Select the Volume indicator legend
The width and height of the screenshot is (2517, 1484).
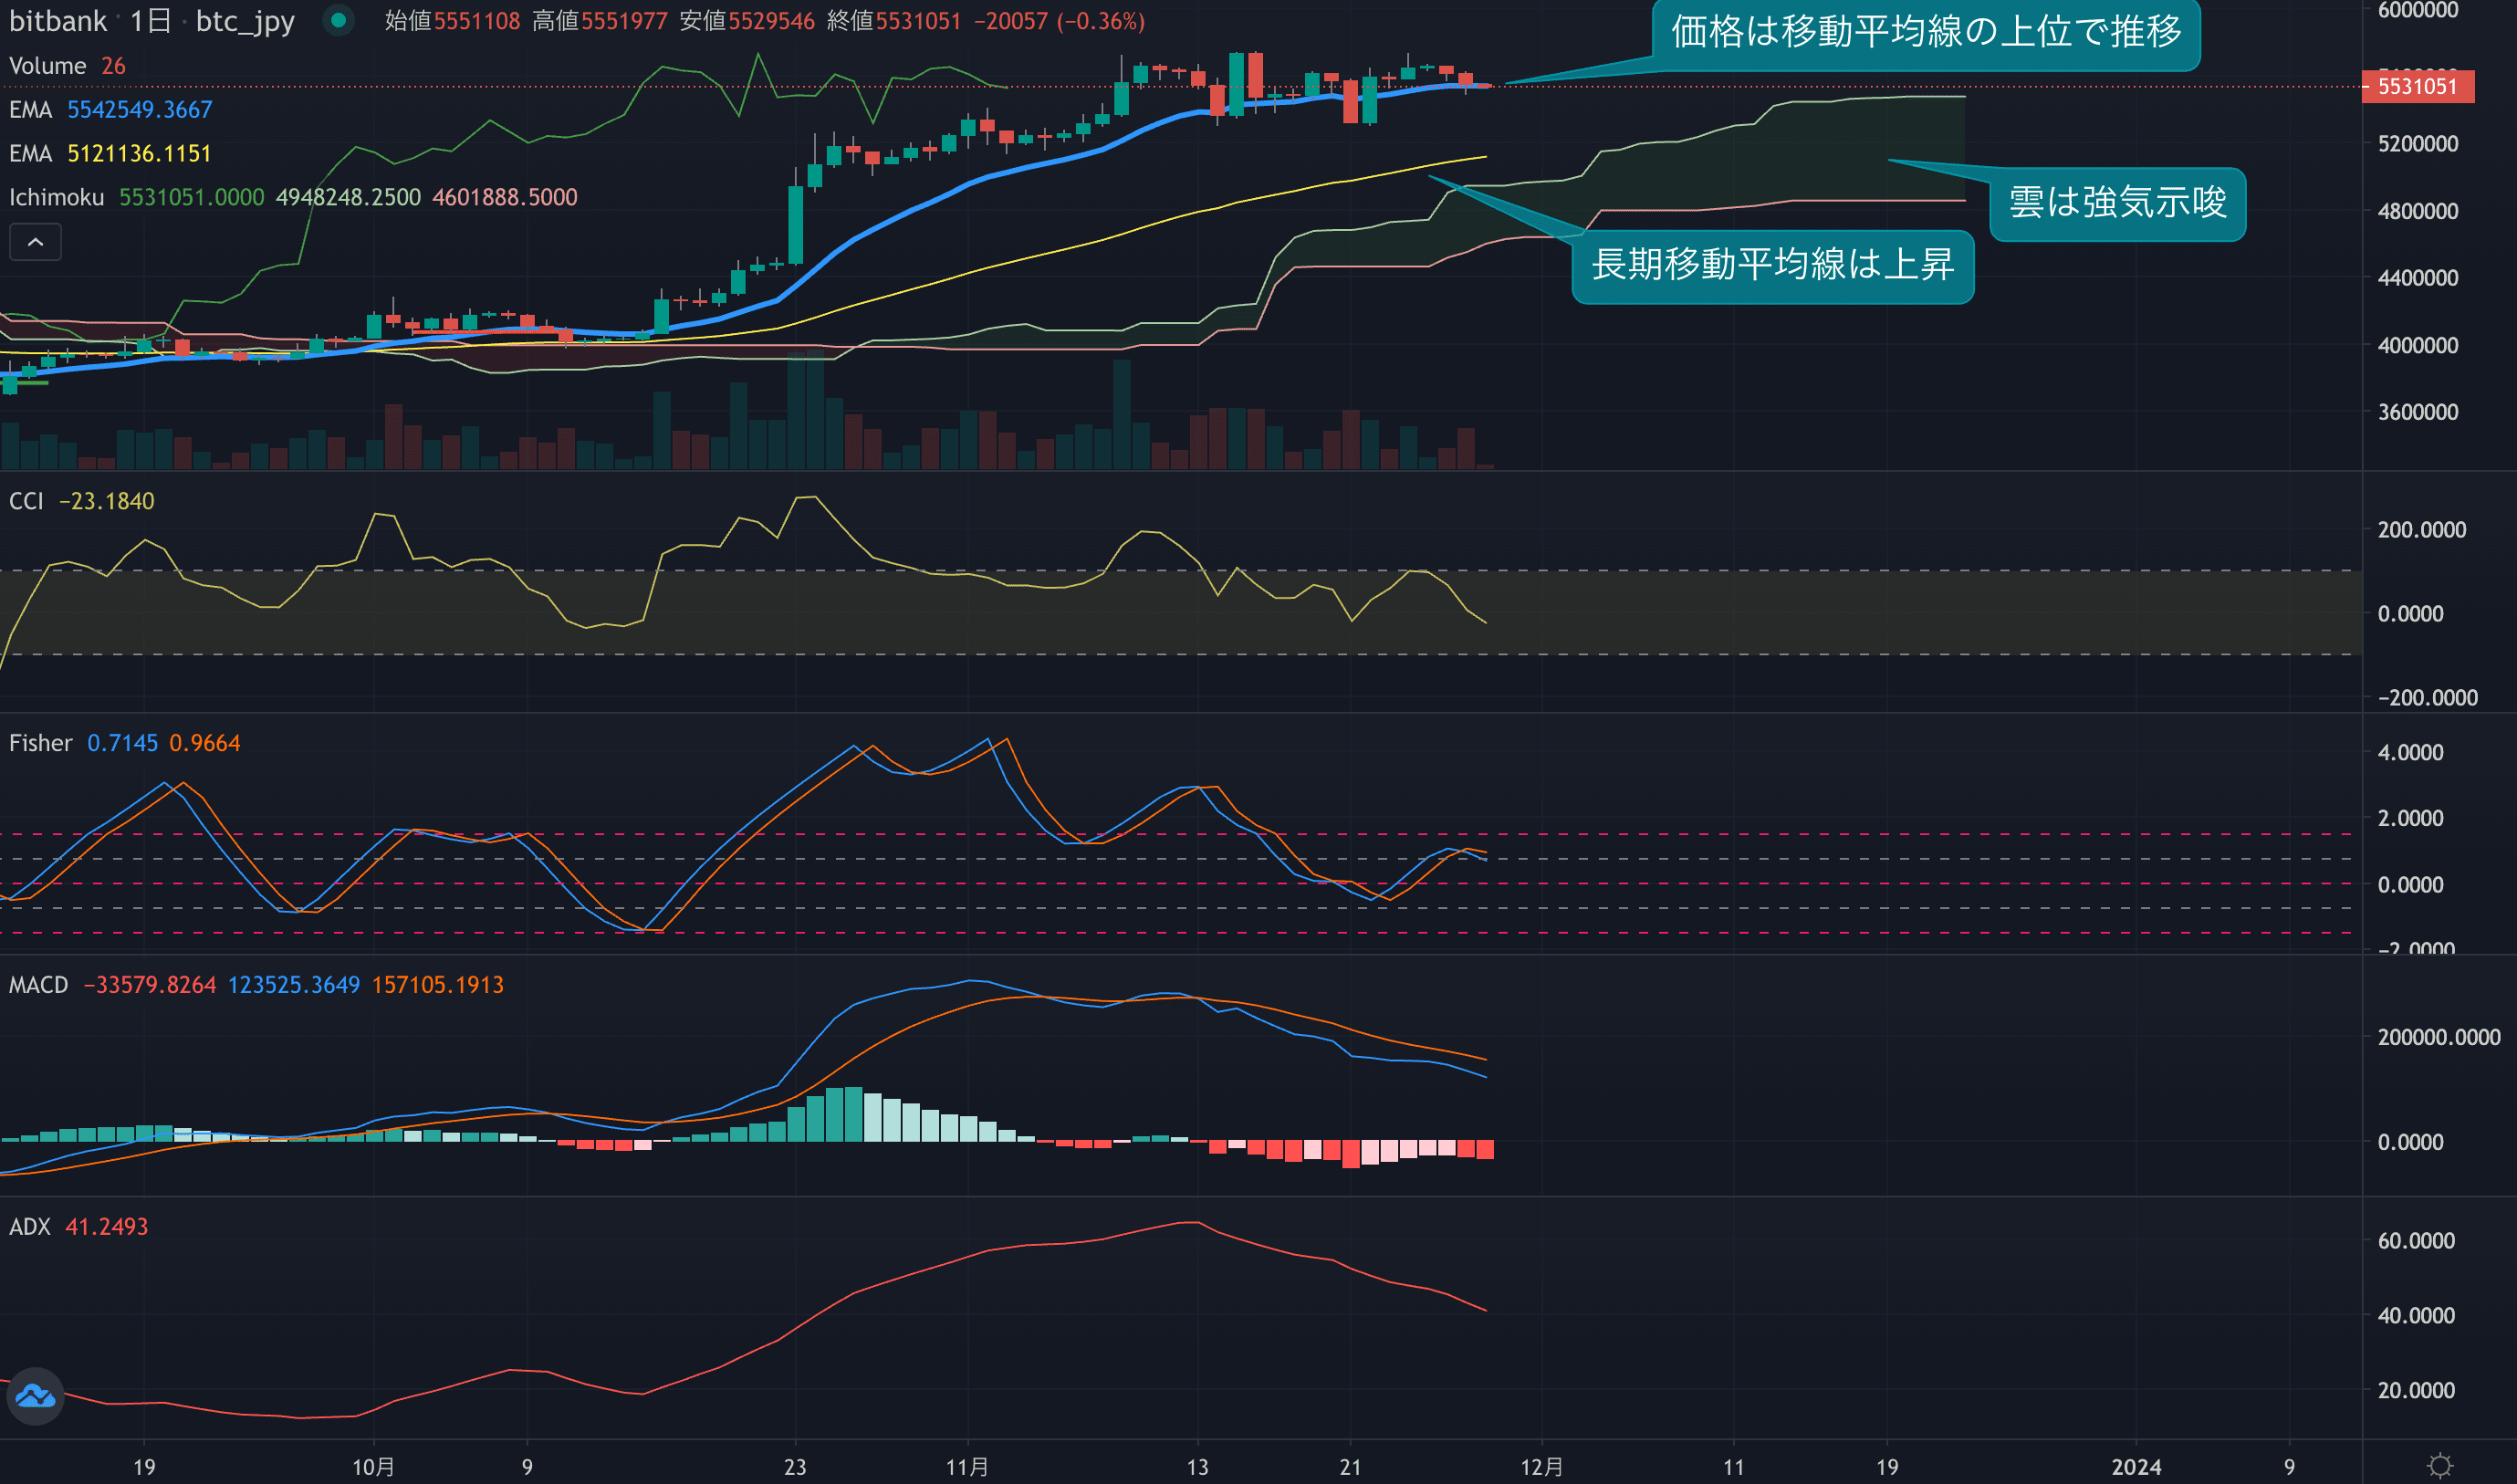47,66
